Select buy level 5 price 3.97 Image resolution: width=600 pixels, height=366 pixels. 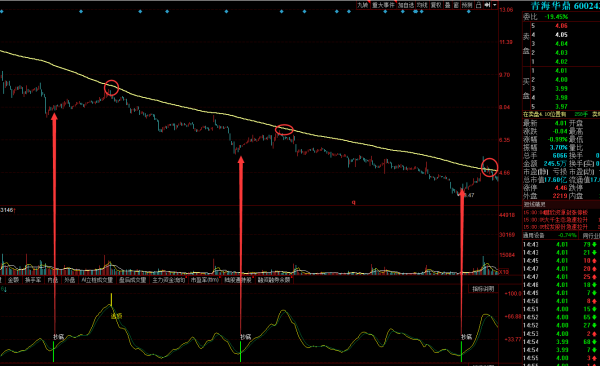(561, 107)
